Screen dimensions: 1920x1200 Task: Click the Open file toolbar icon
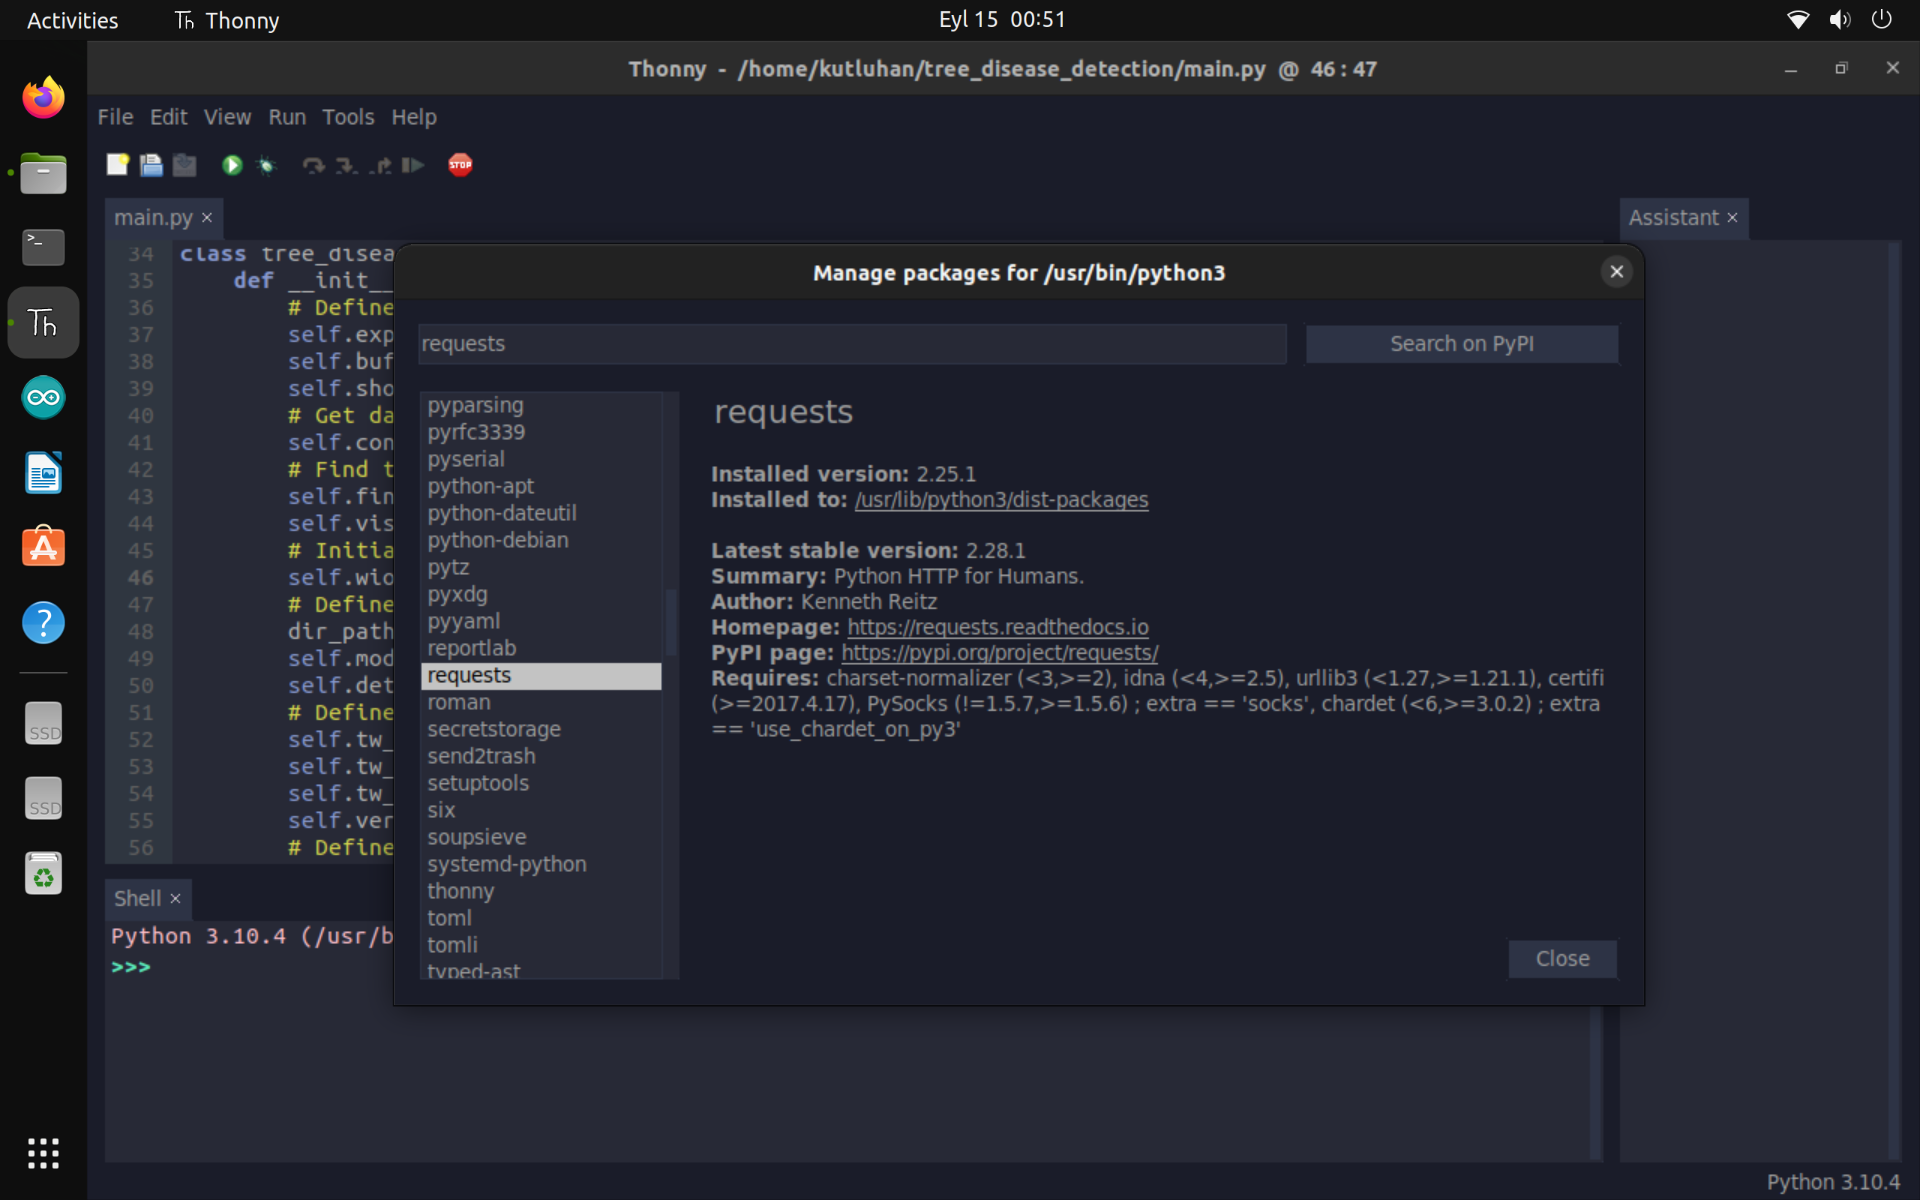pyautogui.click(x=151, y=165)
